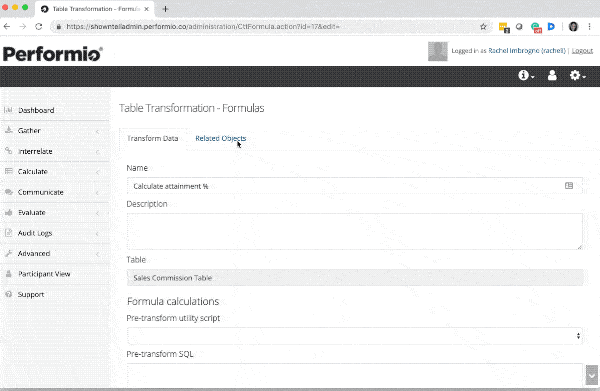Click the browser address bar
Image resolution: width=600 pixels, height=391 pixels.
[x=268, y=26]
